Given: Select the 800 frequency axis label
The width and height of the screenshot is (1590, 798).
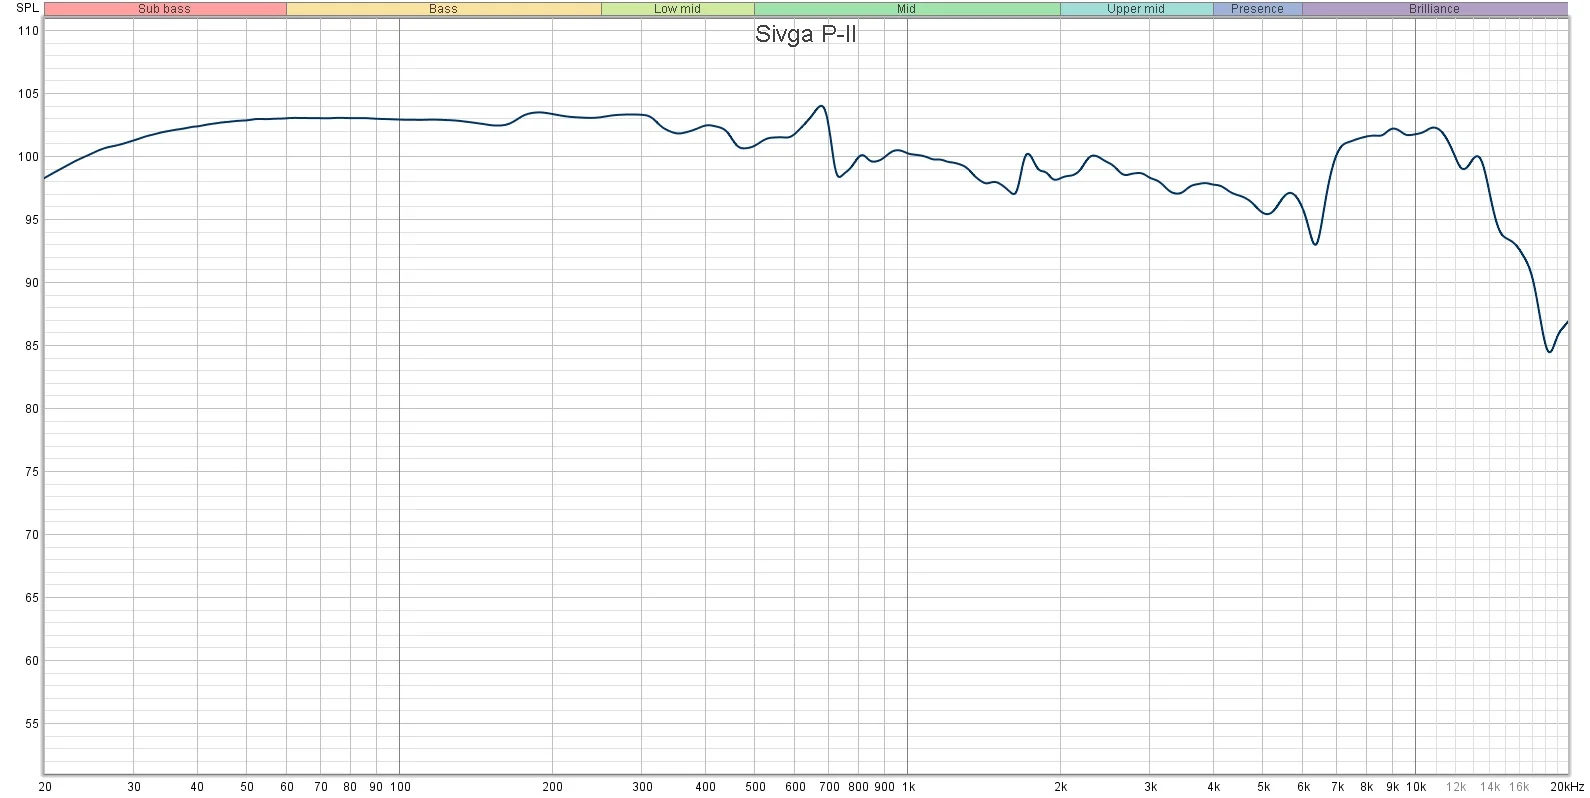Looking at the screenshot, I should (858, 787).
